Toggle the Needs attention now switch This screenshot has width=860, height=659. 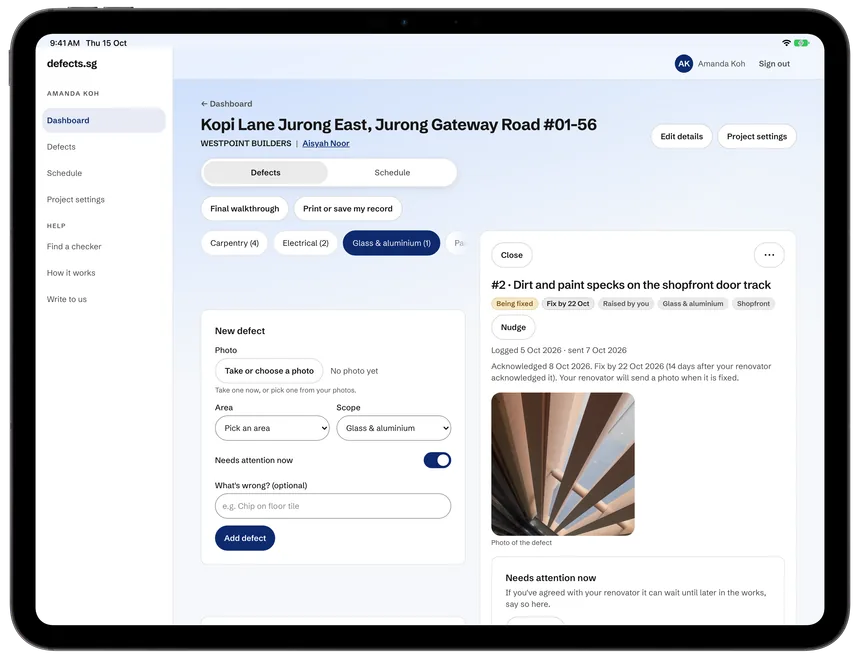tap(437, 460)
